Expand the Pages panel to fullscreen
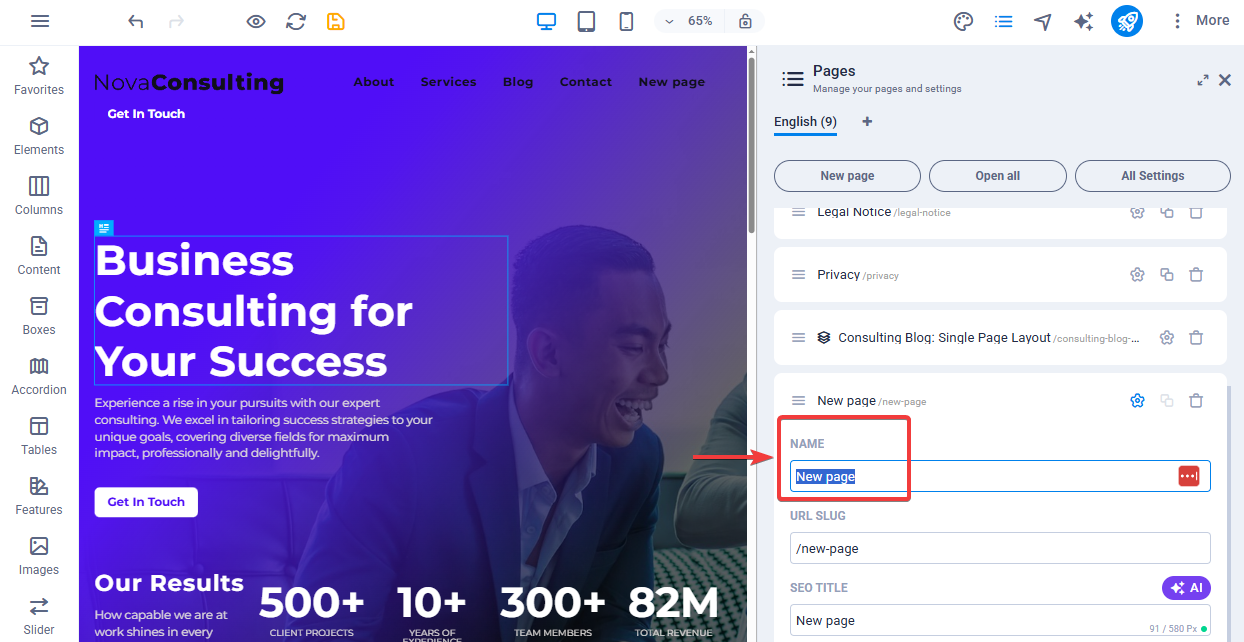The width and height of the screenshot is (1244, 642). 1203,80
